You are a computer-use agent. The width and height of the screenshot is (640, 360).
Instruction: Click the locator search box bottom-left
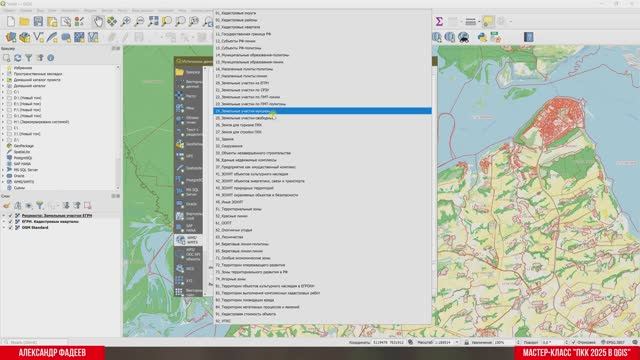click(35, 342)
